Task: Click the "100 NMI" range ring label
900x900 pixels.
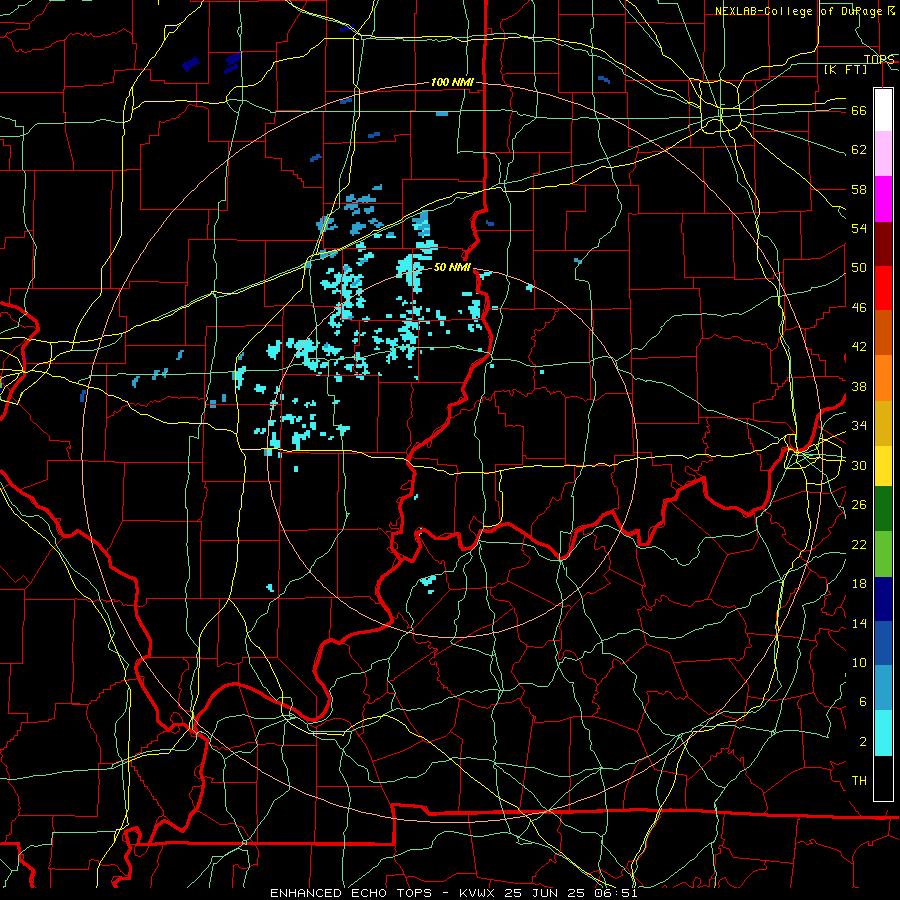Action: pyautogui.click(x=452, y=83)
